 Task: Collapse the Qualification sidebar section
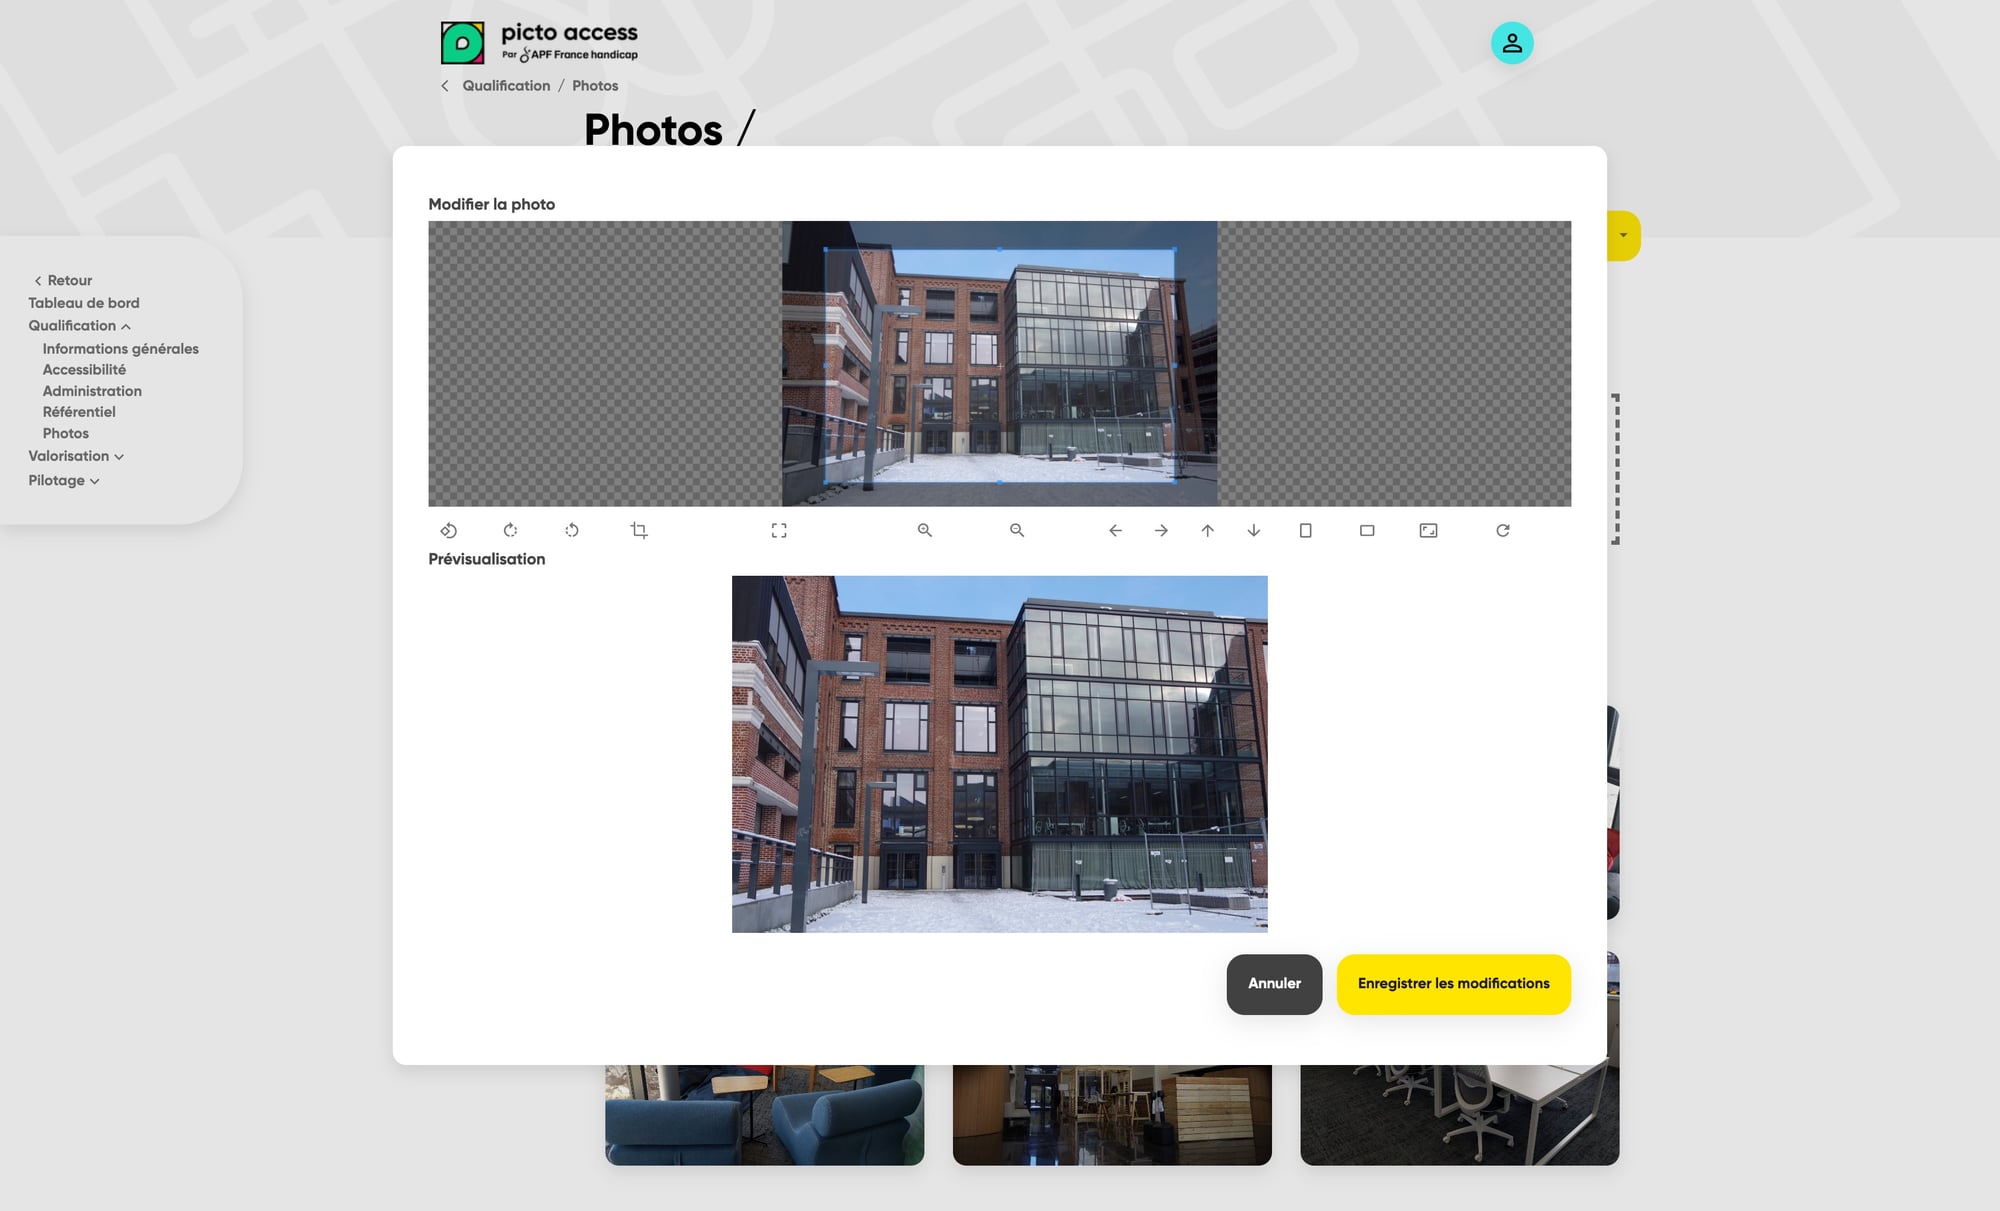coord(79,326)
